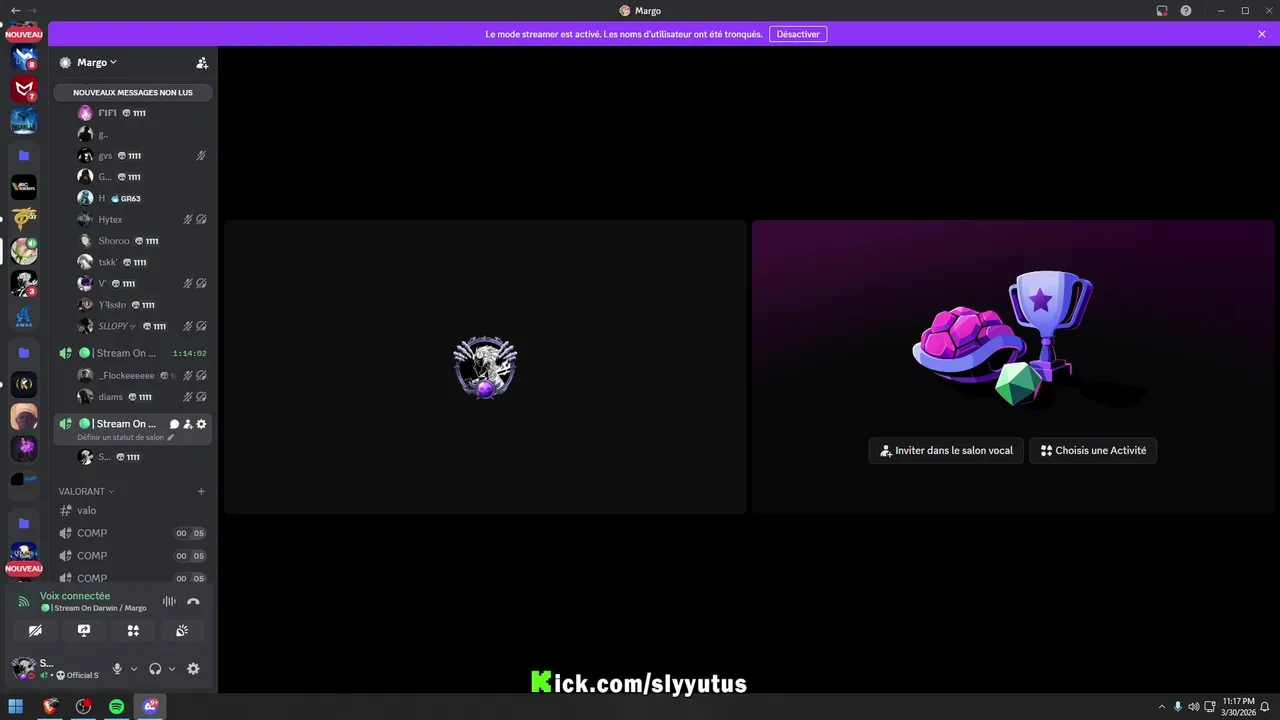Viewport: 1280px width, 720px height.
Task: Open own avatar in user panel
Action: 24,668
